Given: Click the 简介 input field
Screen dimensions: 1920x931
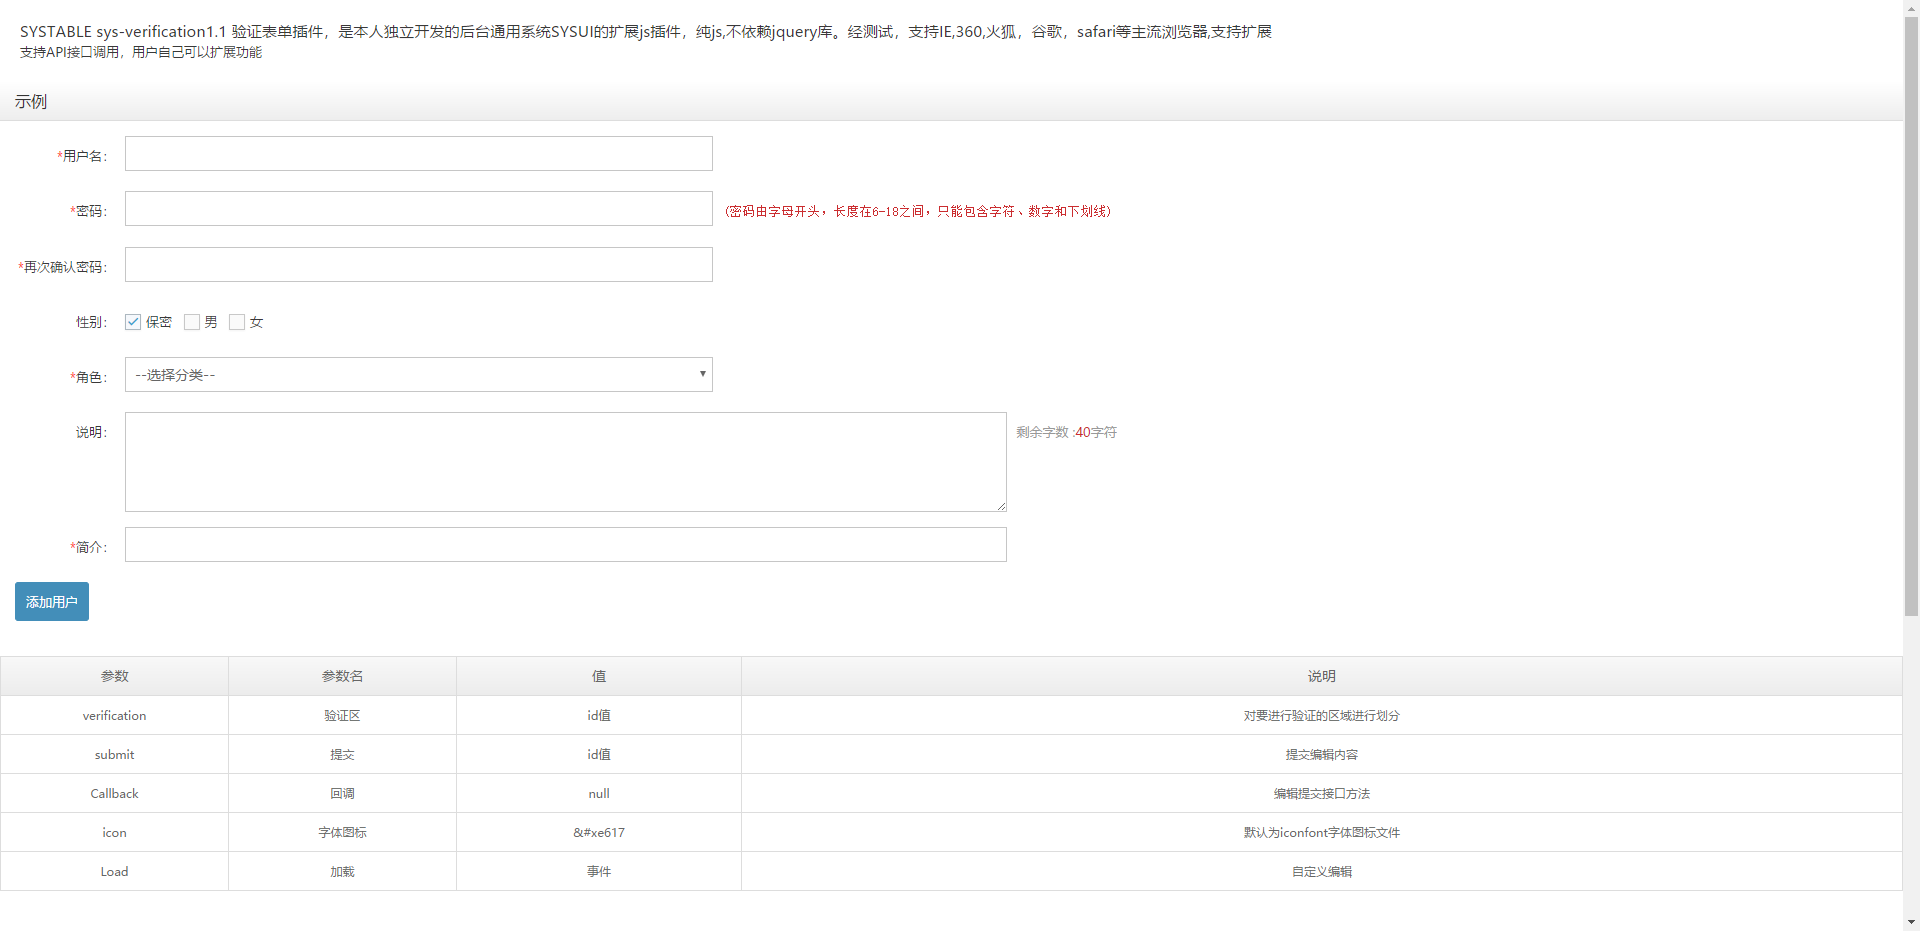Looking at the screenshot, I should (x=565, y=545).
